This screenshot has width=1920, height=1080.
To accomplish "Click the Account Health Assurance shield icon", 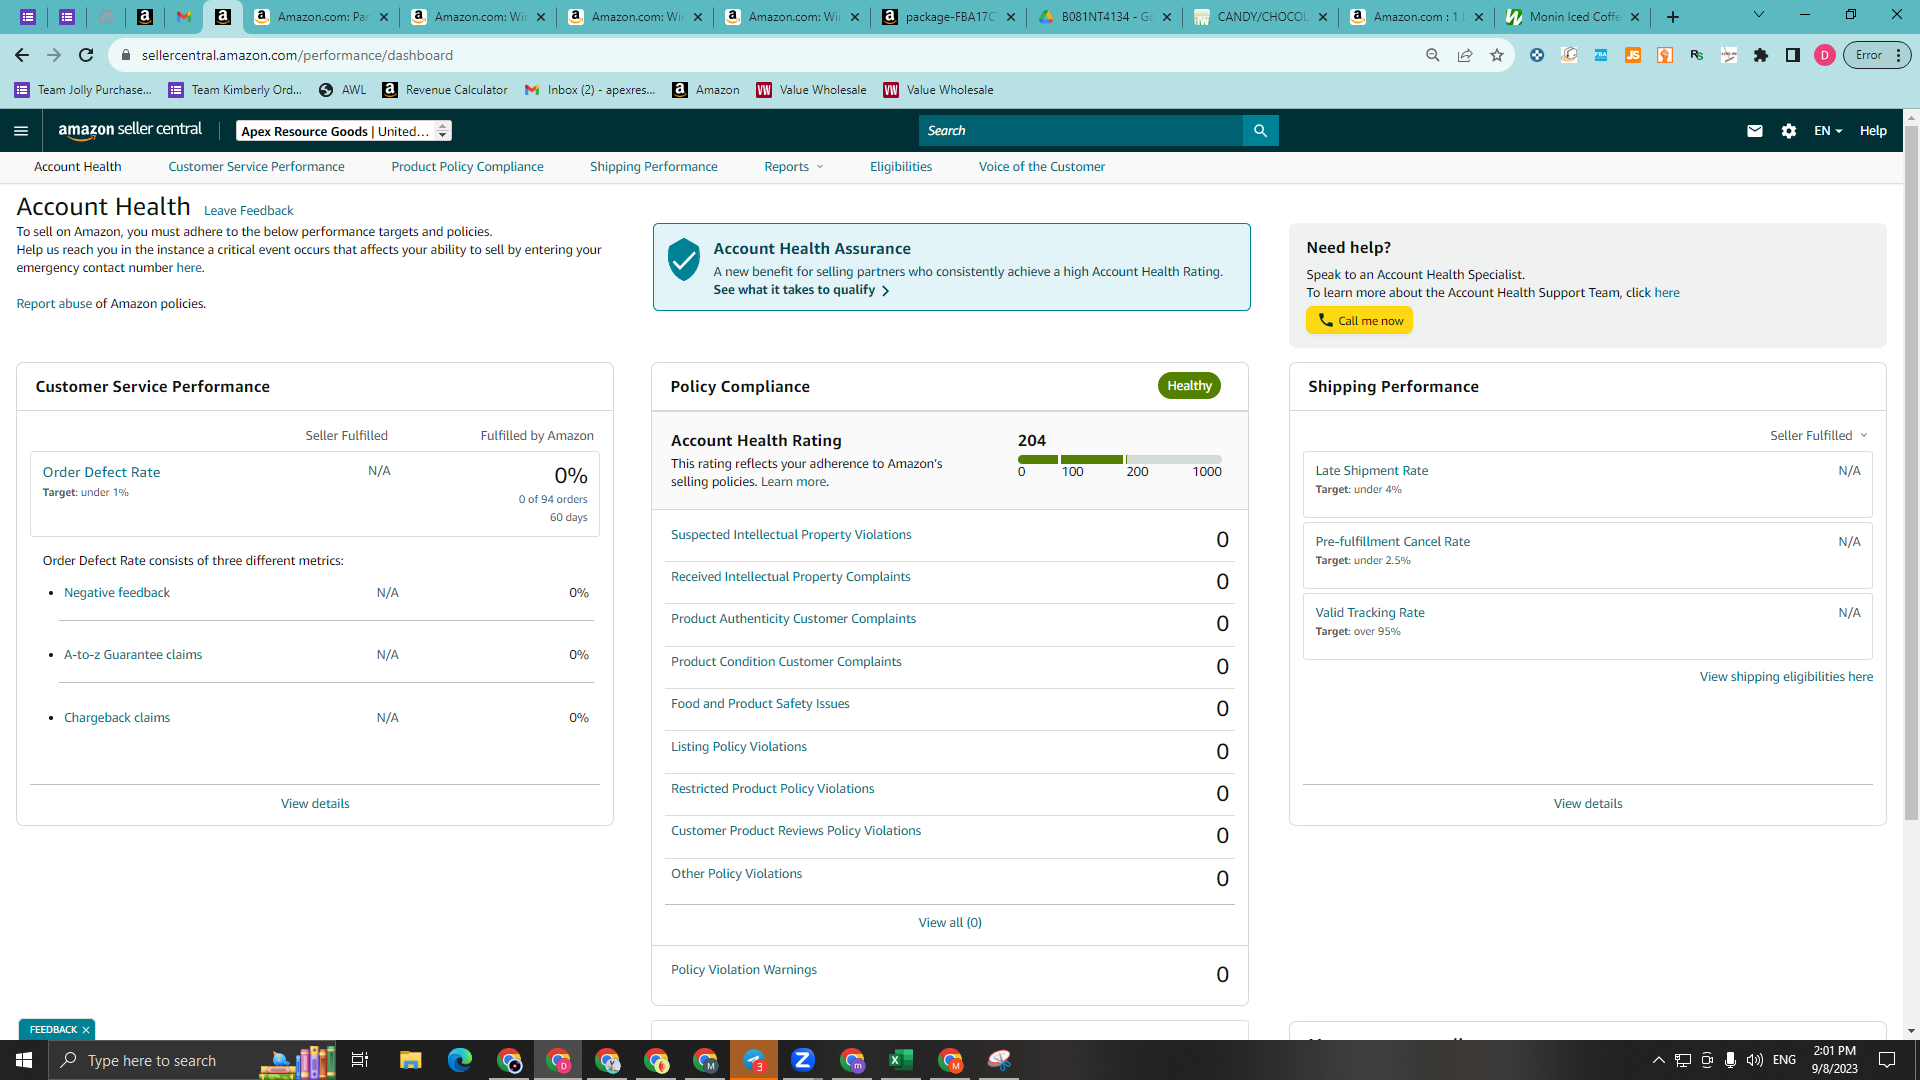I will click(x=684, y=260).
